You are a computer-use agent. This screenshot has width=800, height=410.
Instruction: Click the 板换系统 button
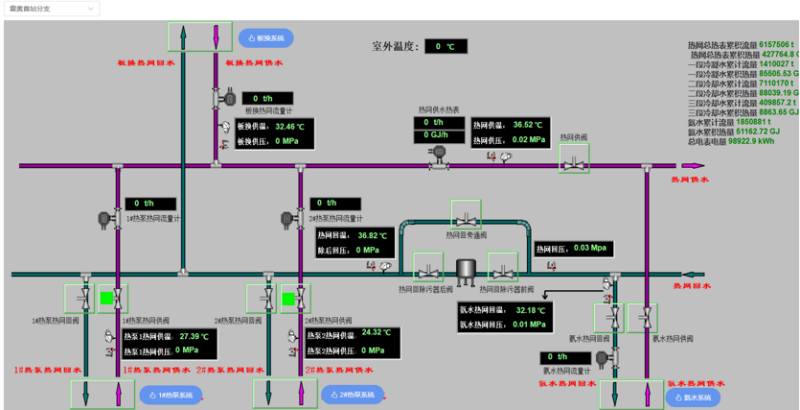(266, 38)
